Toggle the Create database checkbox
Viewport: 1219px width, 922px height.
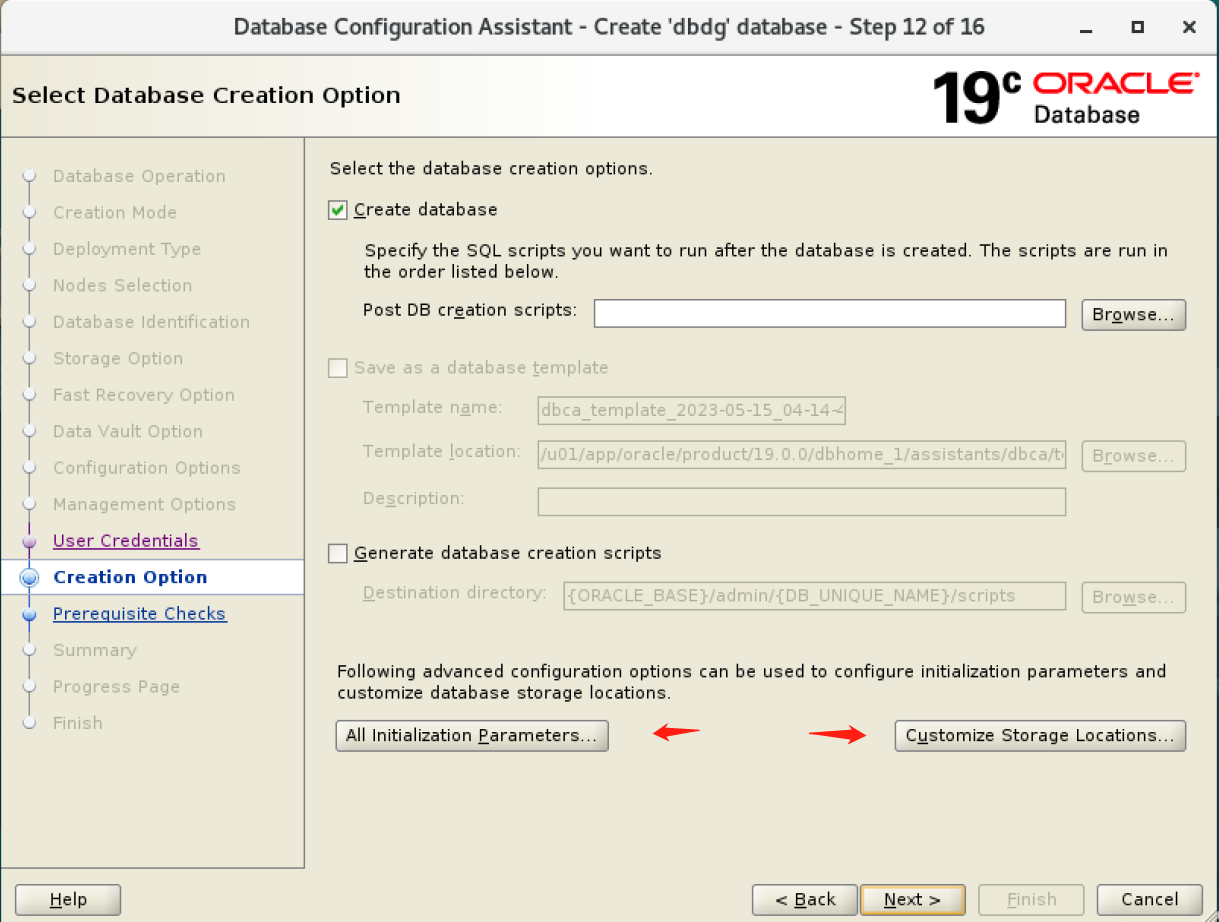338,210
